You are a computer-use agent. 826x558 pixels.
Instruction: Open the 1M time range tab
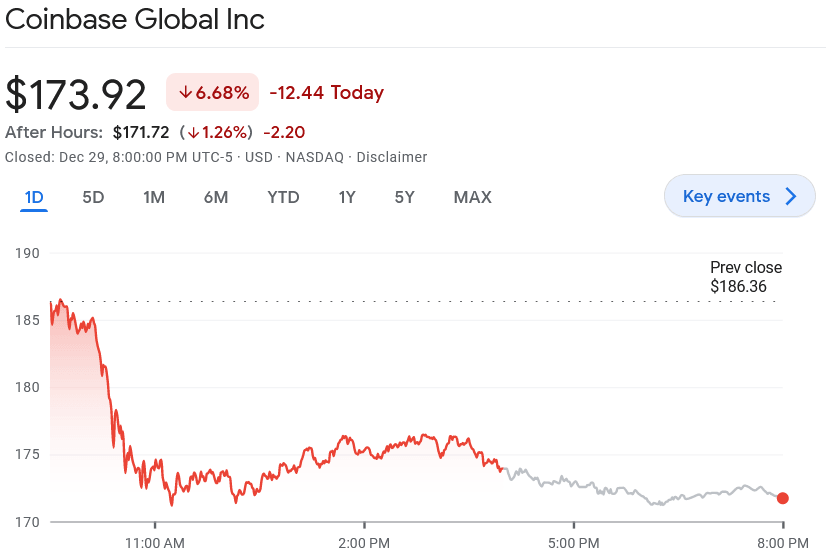[154, 197]
